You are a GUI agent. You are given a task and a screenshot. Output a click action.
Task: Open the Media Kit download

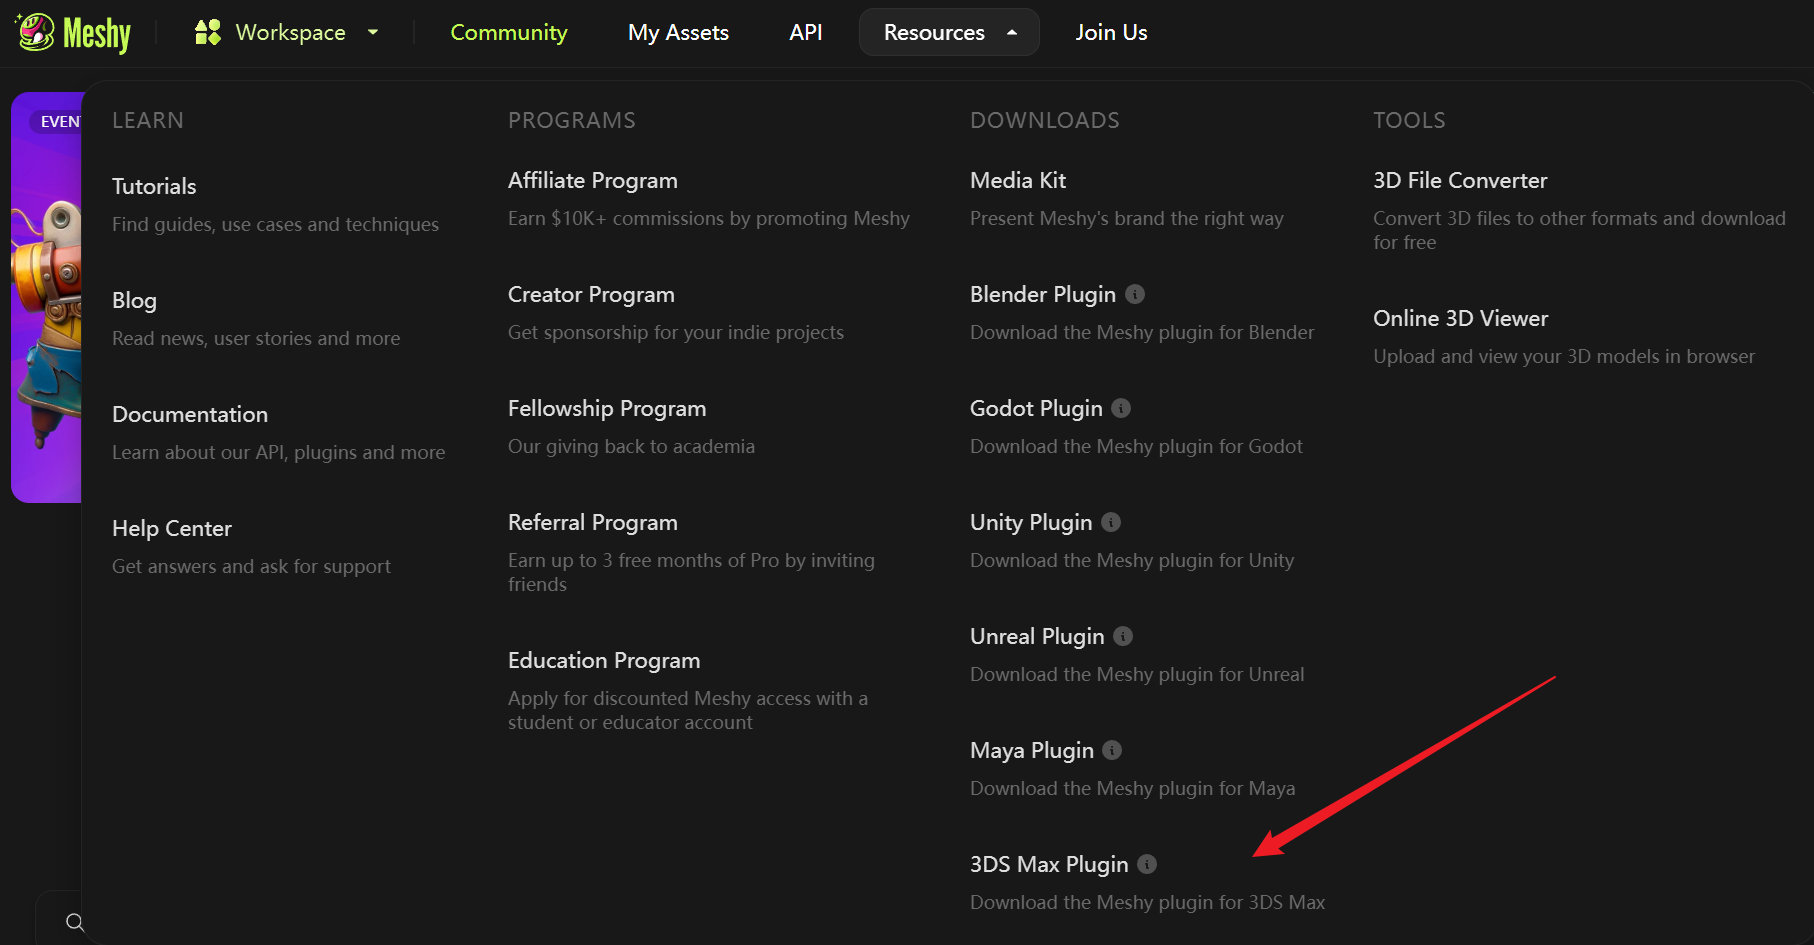pyautogui.click(x=1018, y=180)
